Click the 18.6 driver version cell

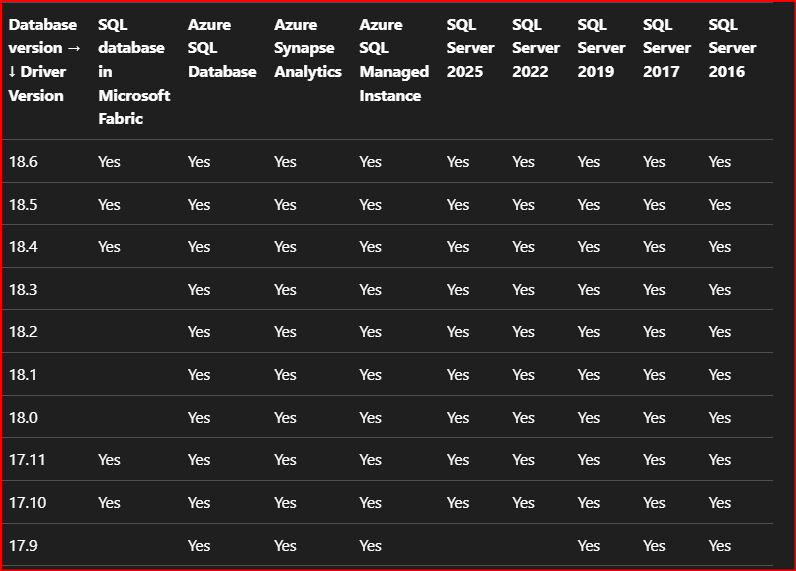coord(23,162)
